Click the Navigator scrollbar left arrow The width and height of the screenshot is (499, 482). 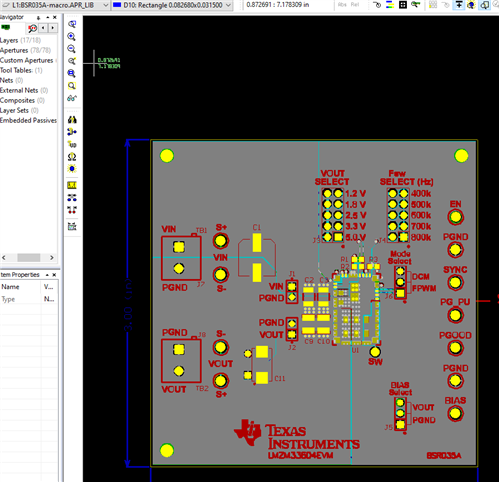pos(4,257)
